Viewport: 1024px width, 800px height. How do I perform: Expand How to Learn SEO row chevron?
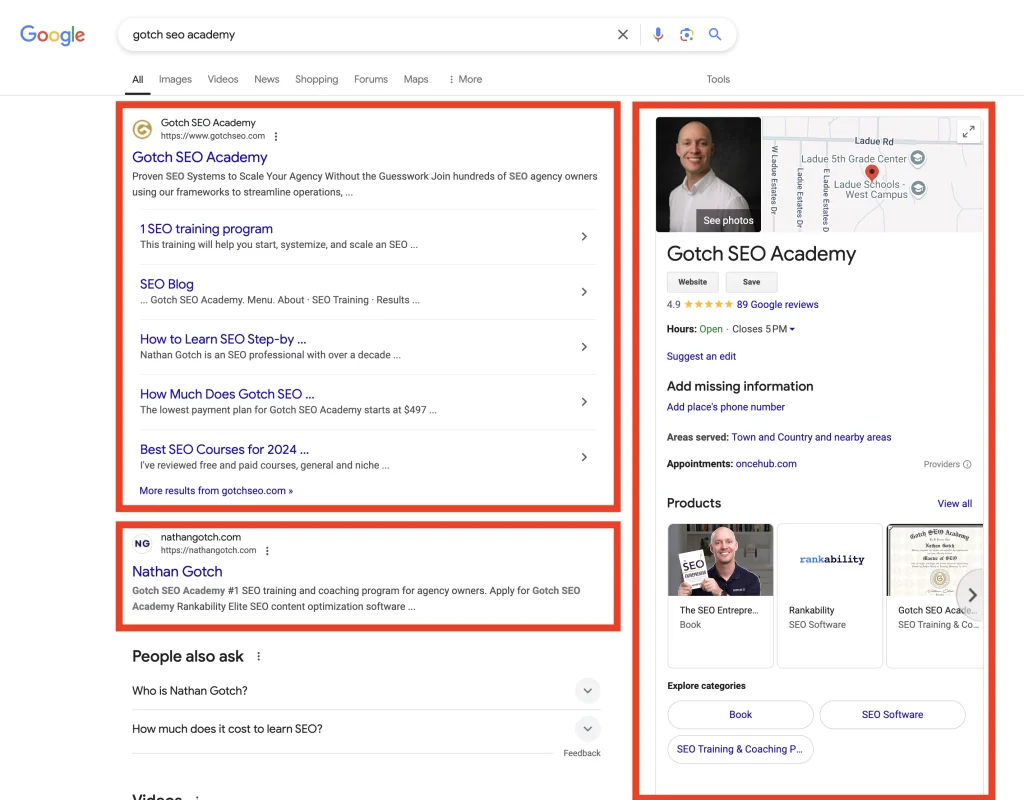coord(584,347)
